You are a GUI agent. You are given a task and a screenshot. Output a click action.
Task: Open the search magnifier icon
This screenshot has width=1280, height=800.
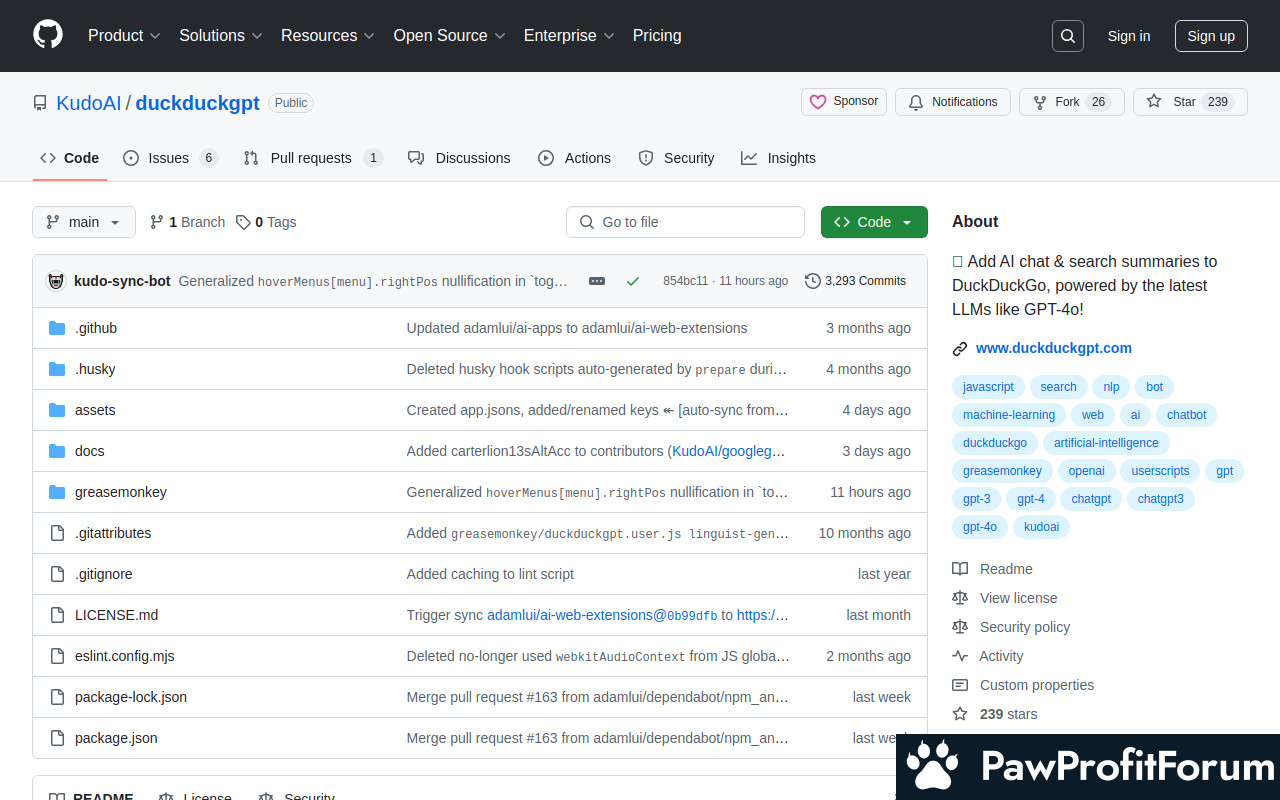(1068, 36)
